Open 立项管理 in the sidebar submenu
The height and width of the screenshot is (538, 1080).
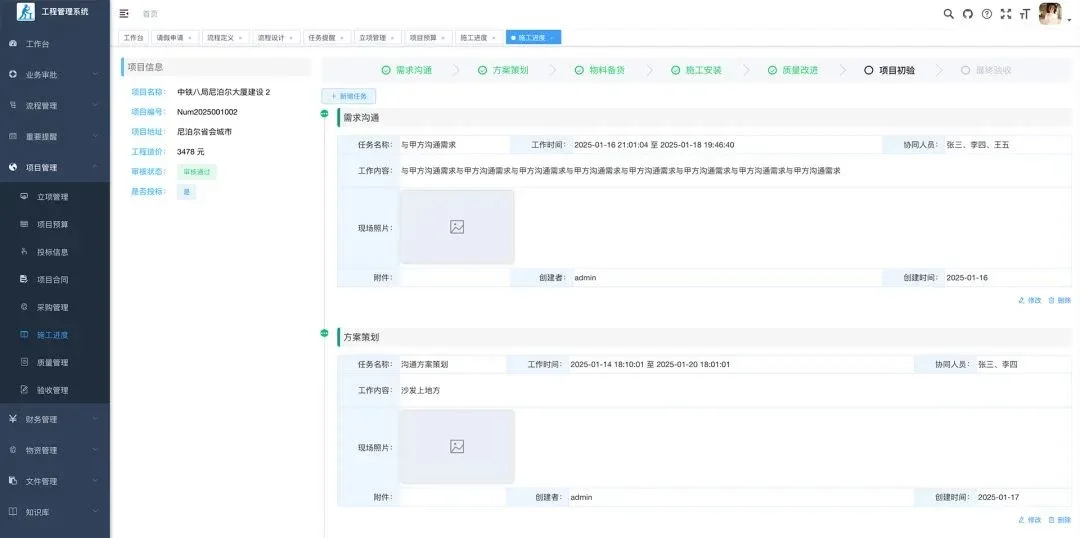[54, 197]
